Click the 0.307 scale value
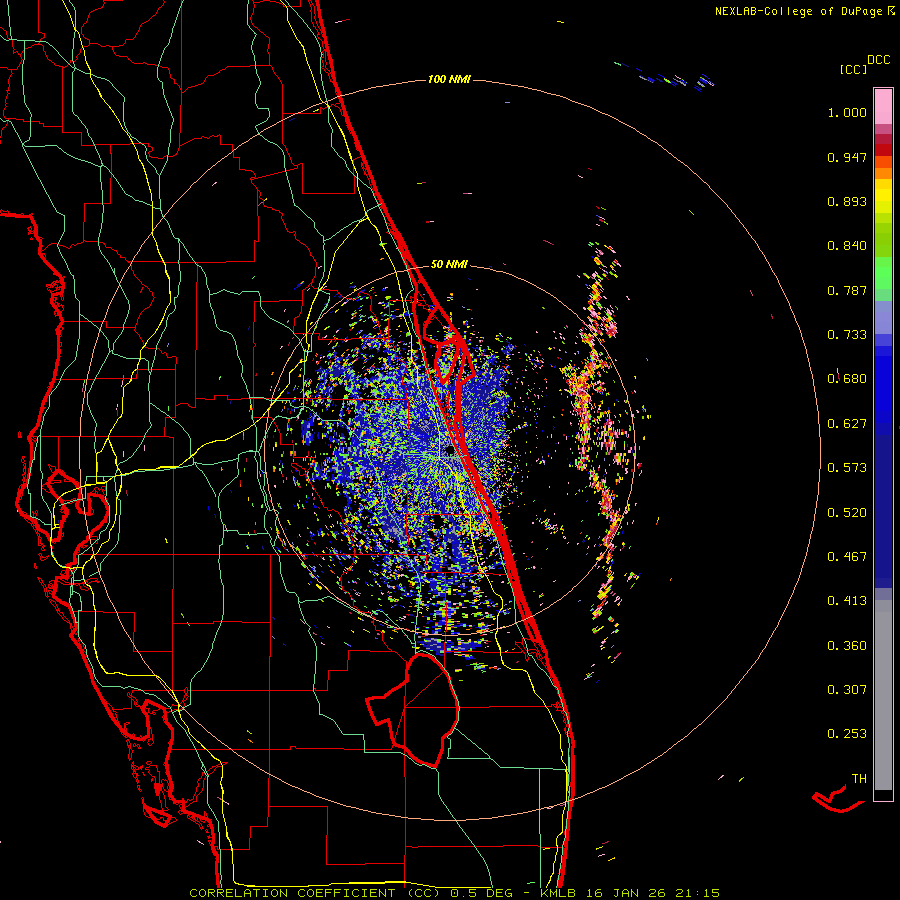This screenshot has width=900, height=900. (x=847, y=690)
